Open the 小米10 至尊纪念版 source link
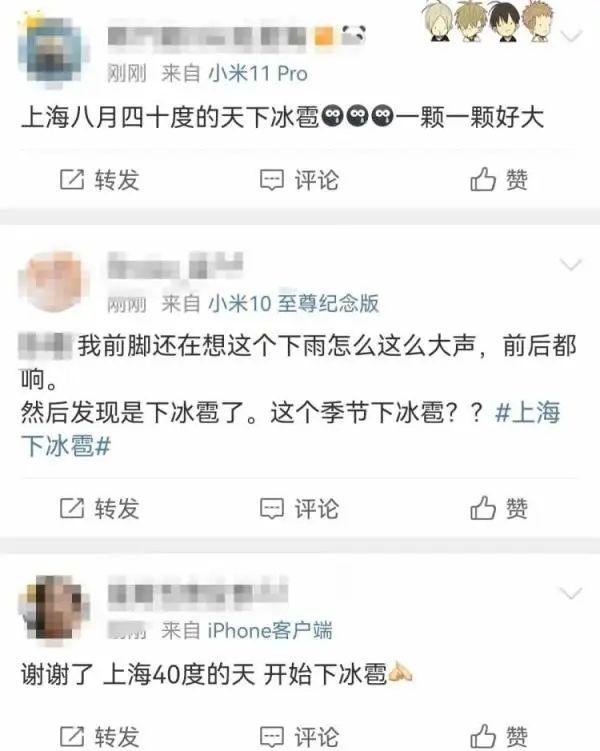Viewport: 600px width, 751px height. [294, 303]
